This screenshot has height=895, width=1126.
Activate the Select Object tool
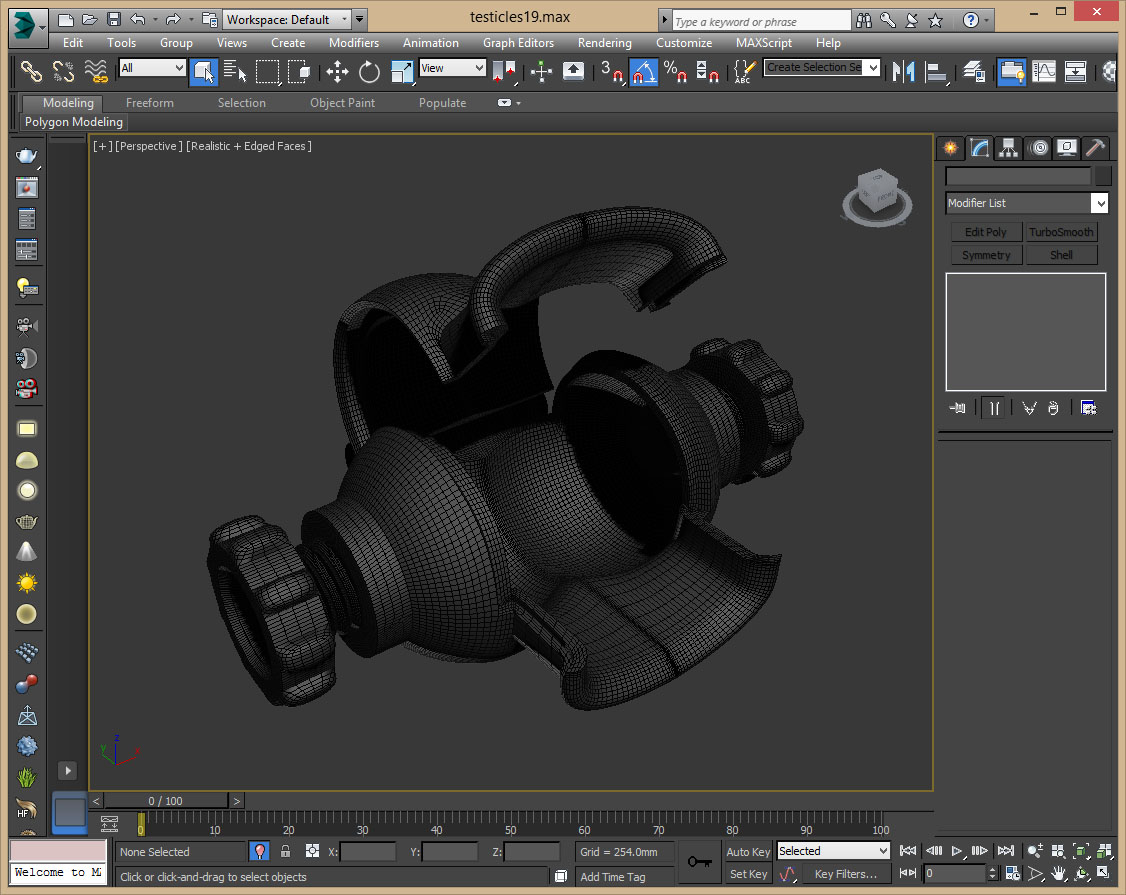(204, 71)
